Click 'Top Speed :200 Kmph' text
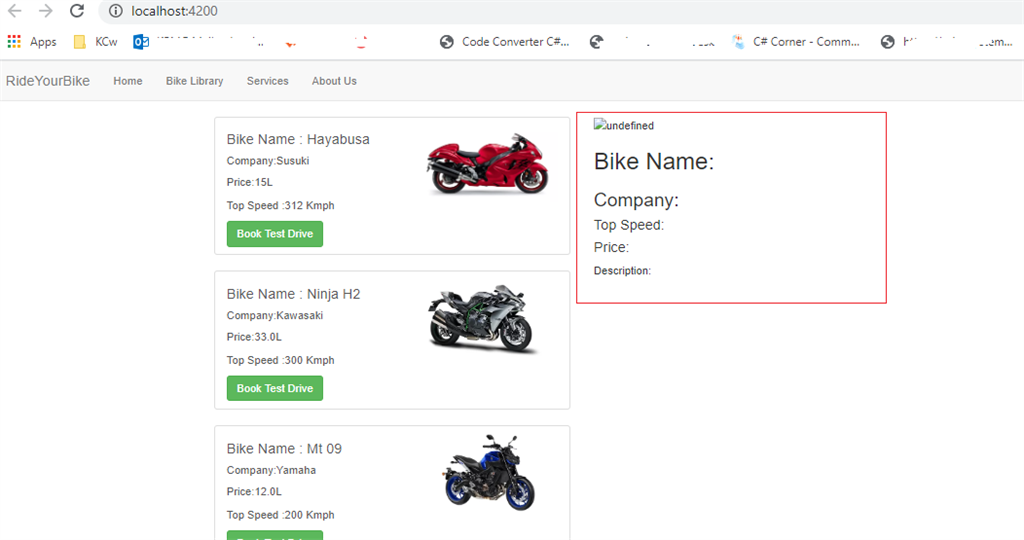This screenshot has width=1024, height=540. [280, 515]
